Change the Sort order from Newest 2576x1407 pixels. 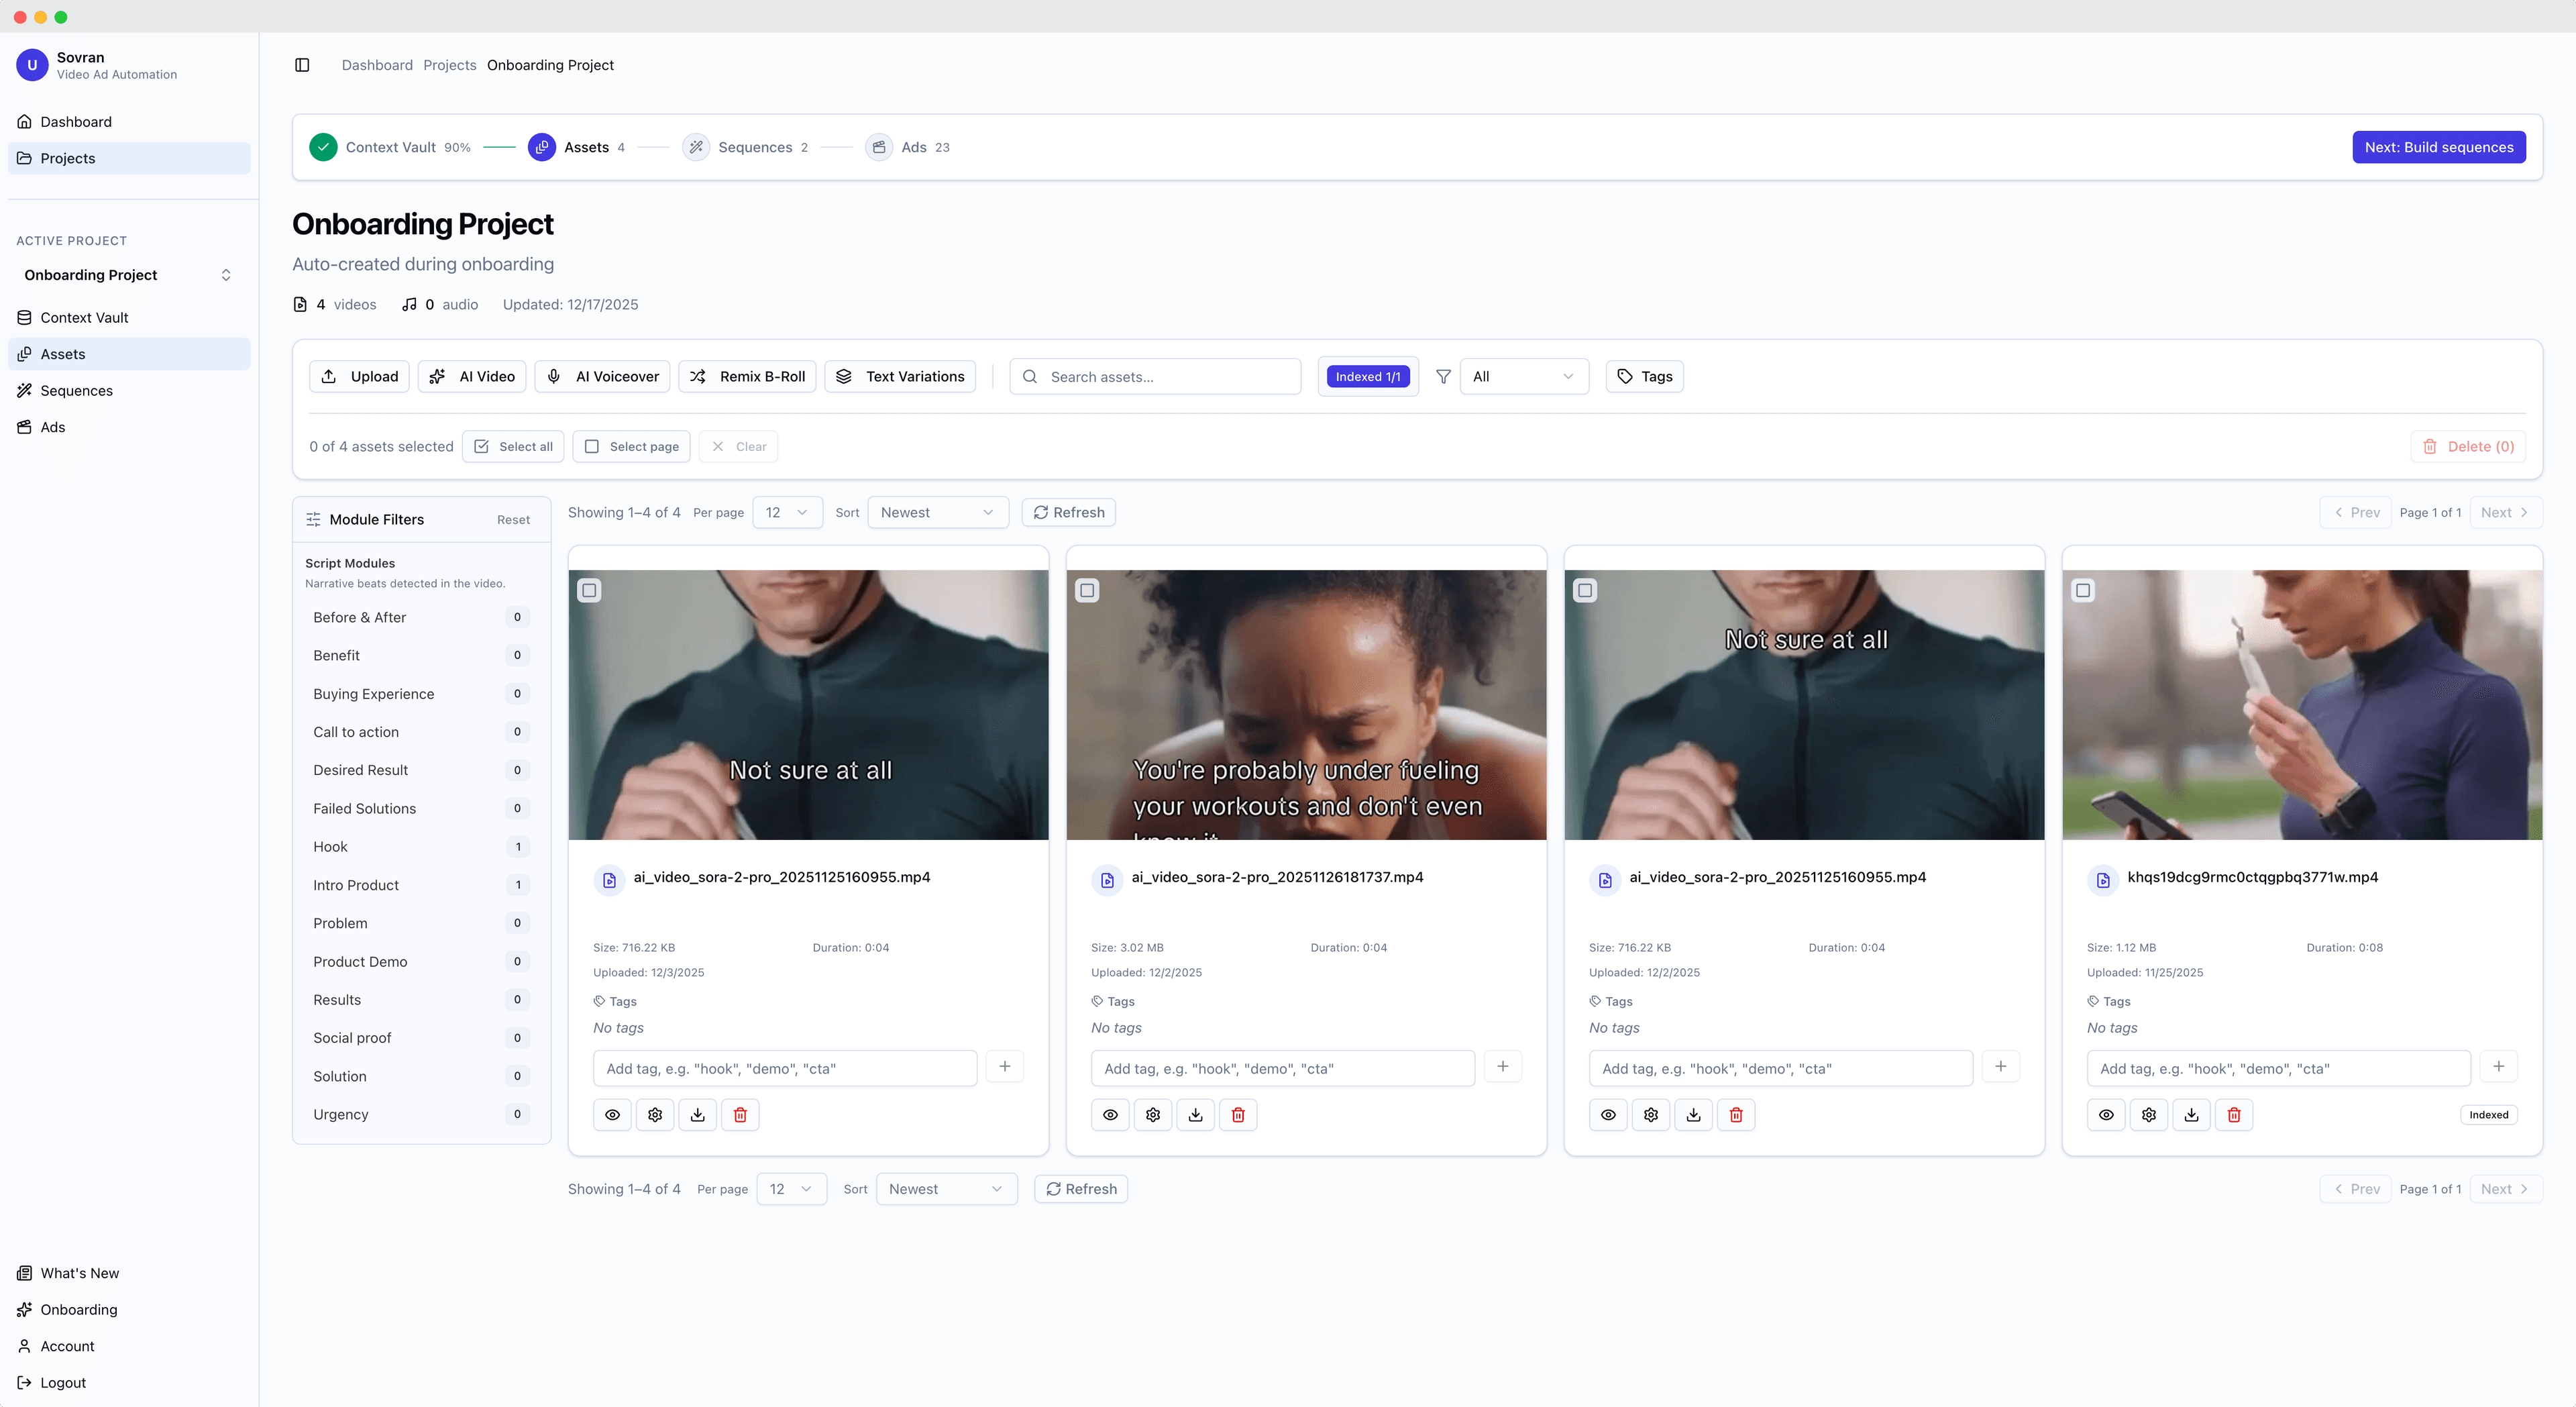tap(936, 512)
